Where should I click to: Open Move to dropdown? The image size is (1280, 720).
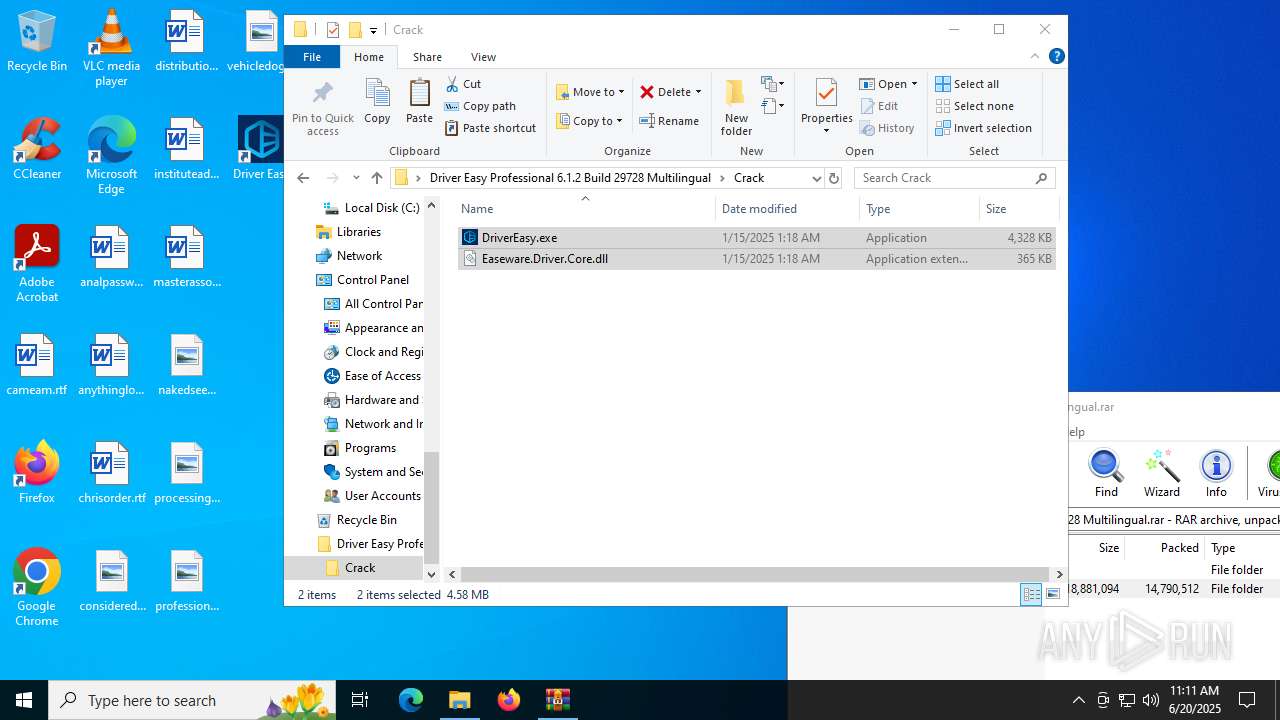point(590,92)
